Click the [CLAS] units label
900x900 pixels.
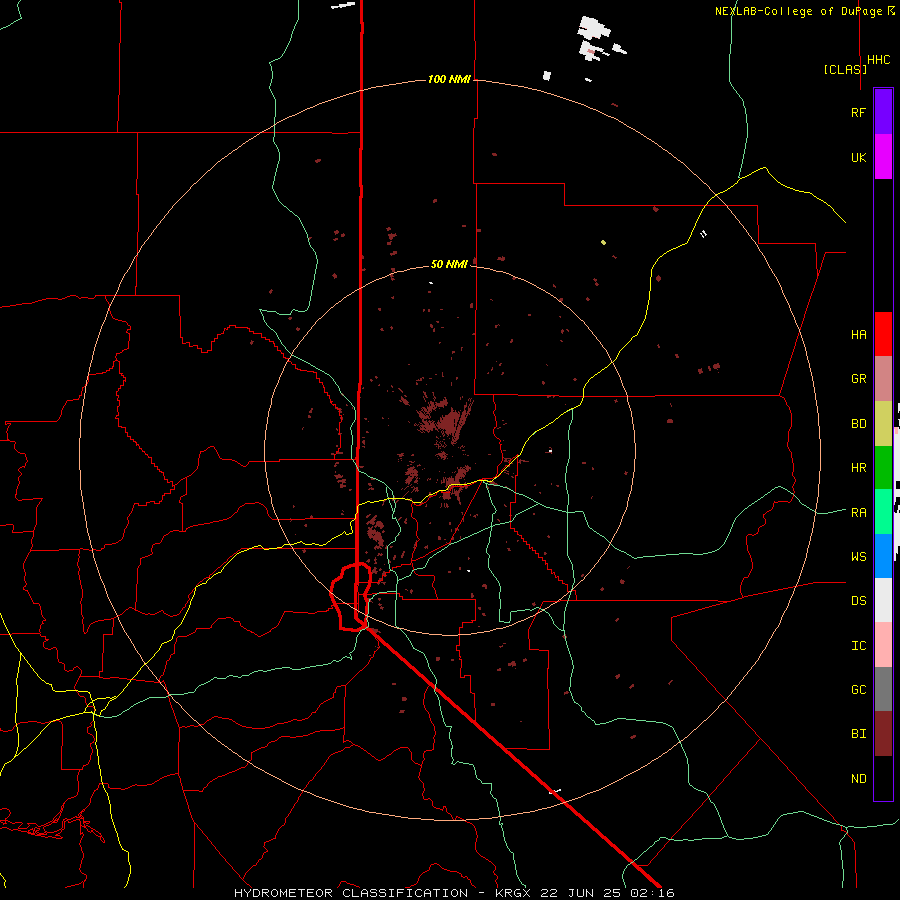pos(845,69)
